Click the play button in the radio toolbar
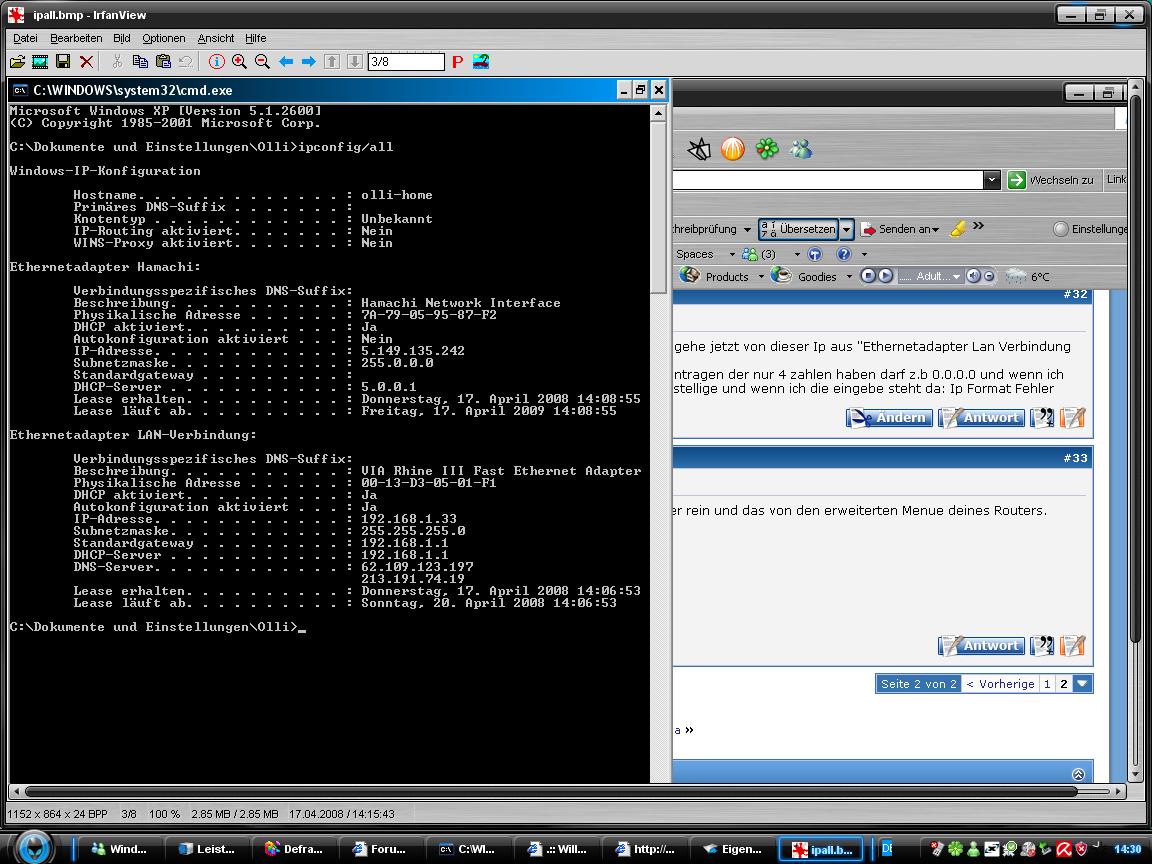This screenshot has width=1152, height=864. [885, 276]
